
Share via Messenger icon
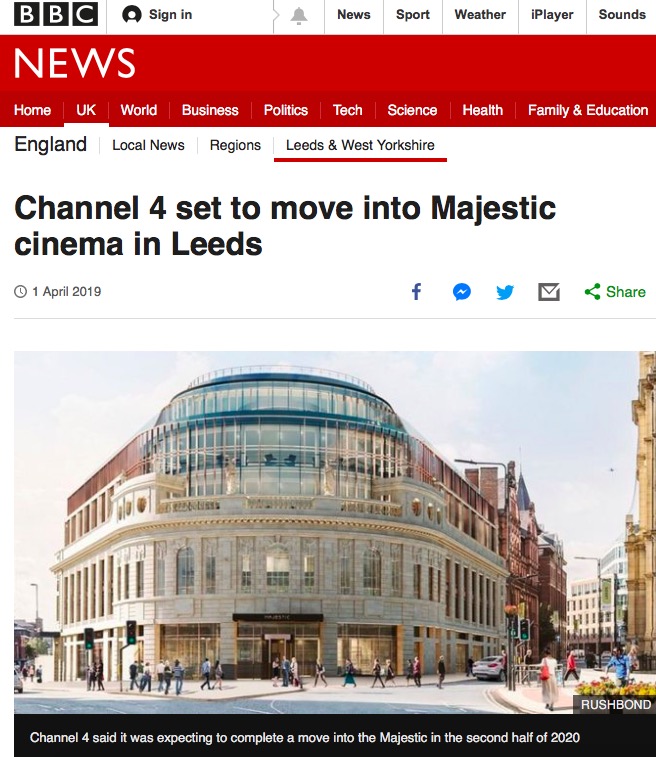tap(461, 292)
